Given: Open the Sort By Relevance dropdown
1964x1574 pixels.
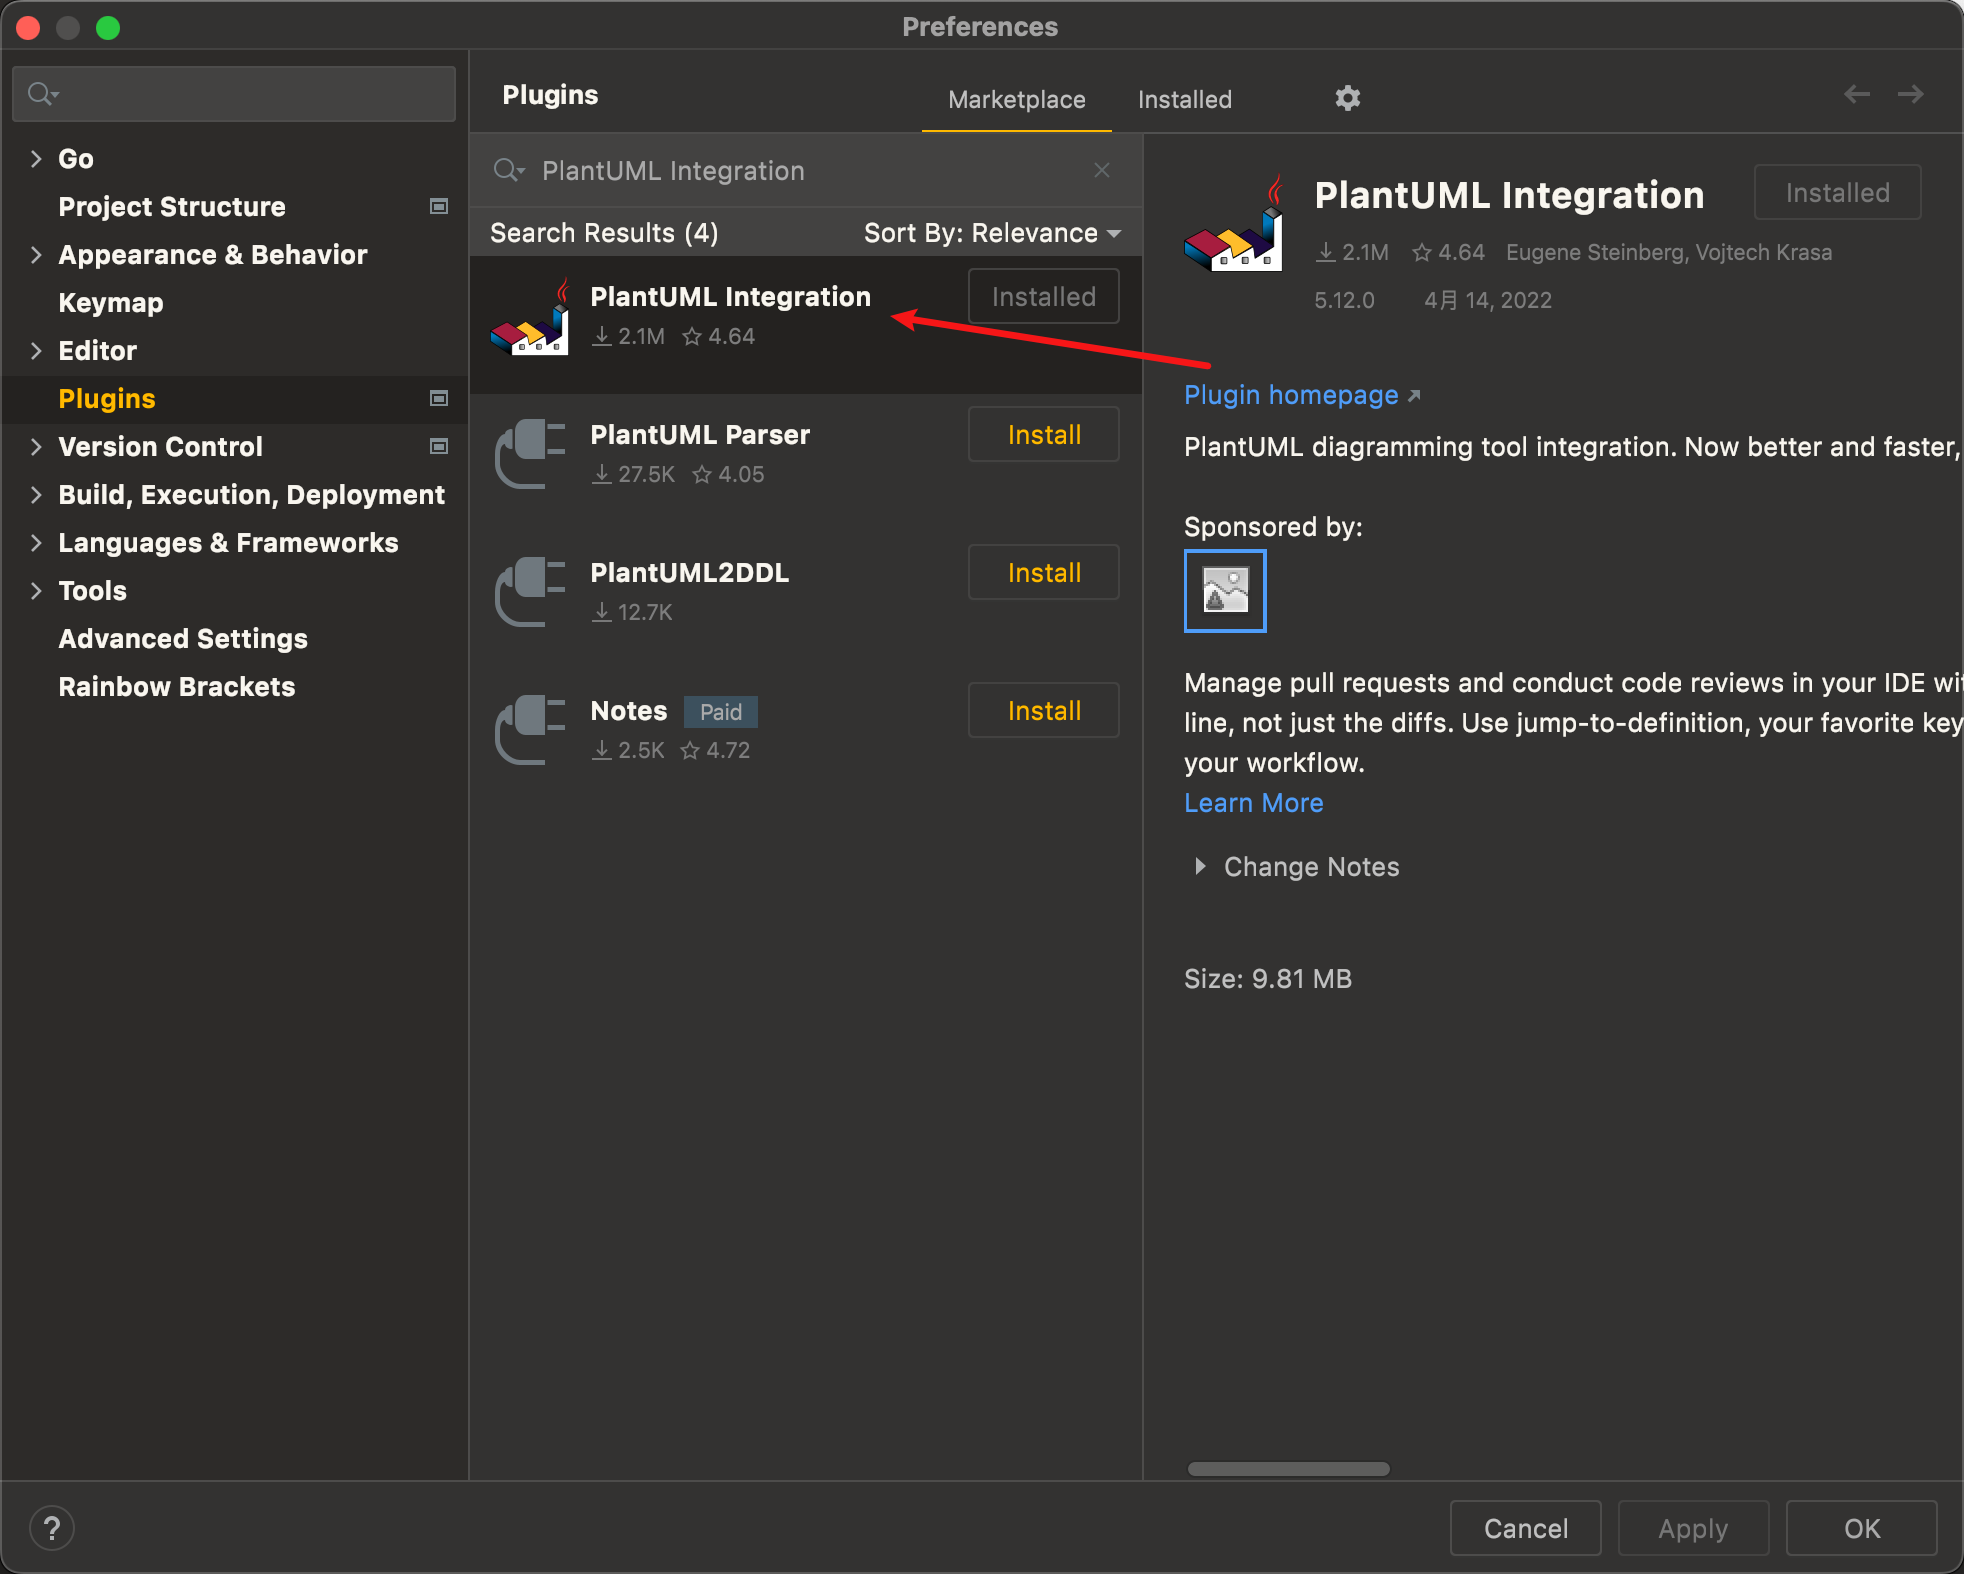Looking at the screenshot, I should tap(991, 233).
